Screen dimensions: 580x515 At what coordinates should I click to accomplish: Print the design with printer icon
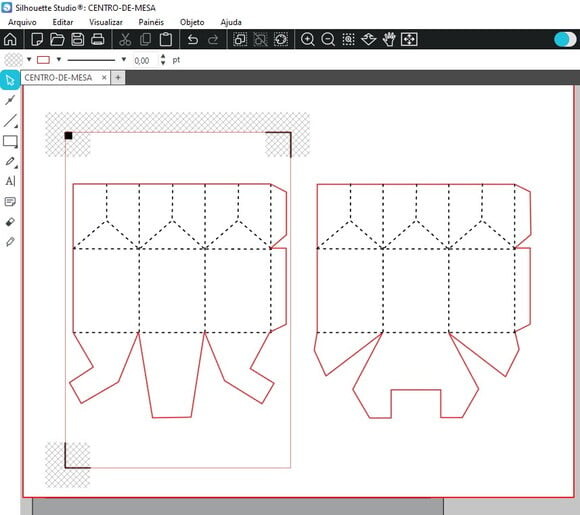[x=98, y=39]
